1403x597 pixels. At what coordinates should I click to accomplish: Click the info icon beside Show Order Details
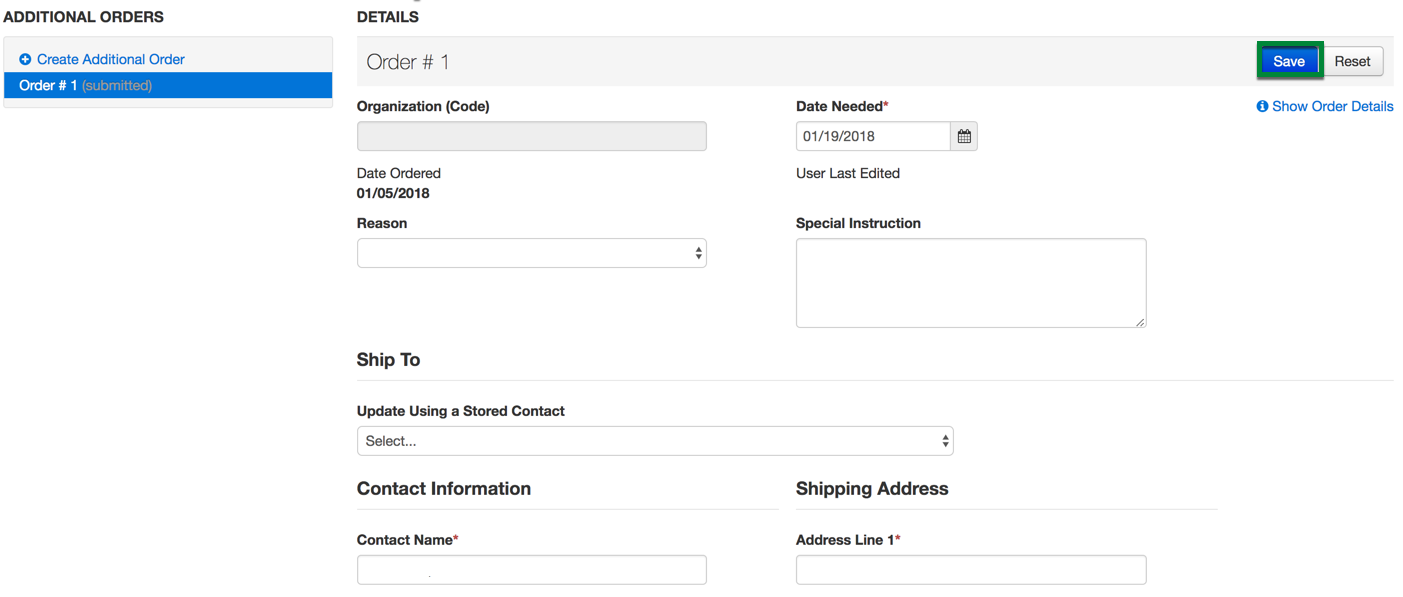point(1262,106)
